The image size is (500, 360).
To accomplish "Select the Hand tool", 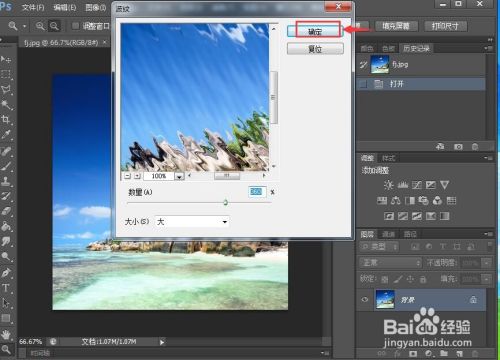I will click(6, 334).
